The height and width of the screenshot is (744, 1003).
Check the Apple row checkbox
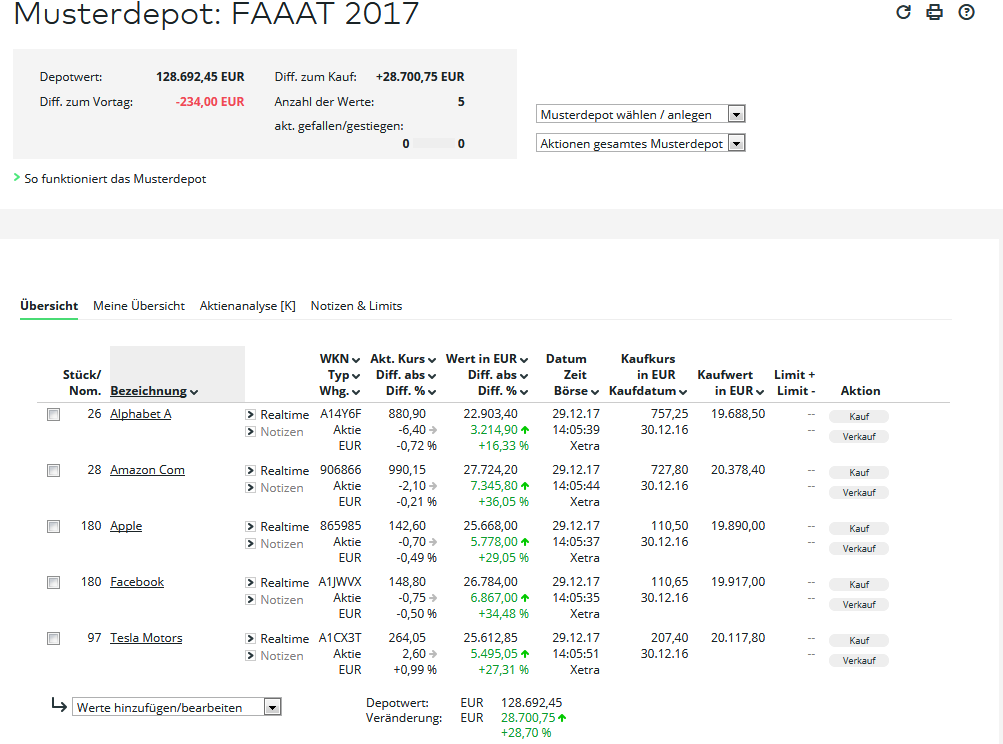(54, 526)
